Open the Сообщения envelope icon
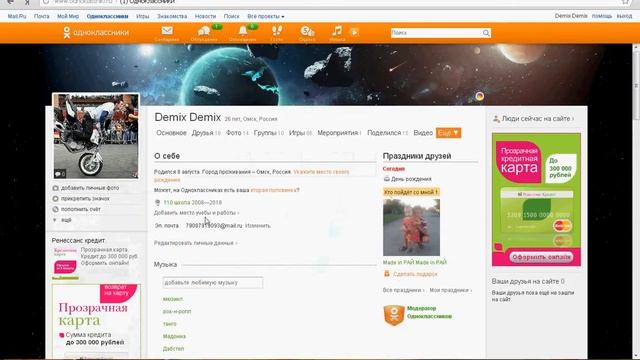The height and width of the screenshot is (360, 640). coord(167,31)
